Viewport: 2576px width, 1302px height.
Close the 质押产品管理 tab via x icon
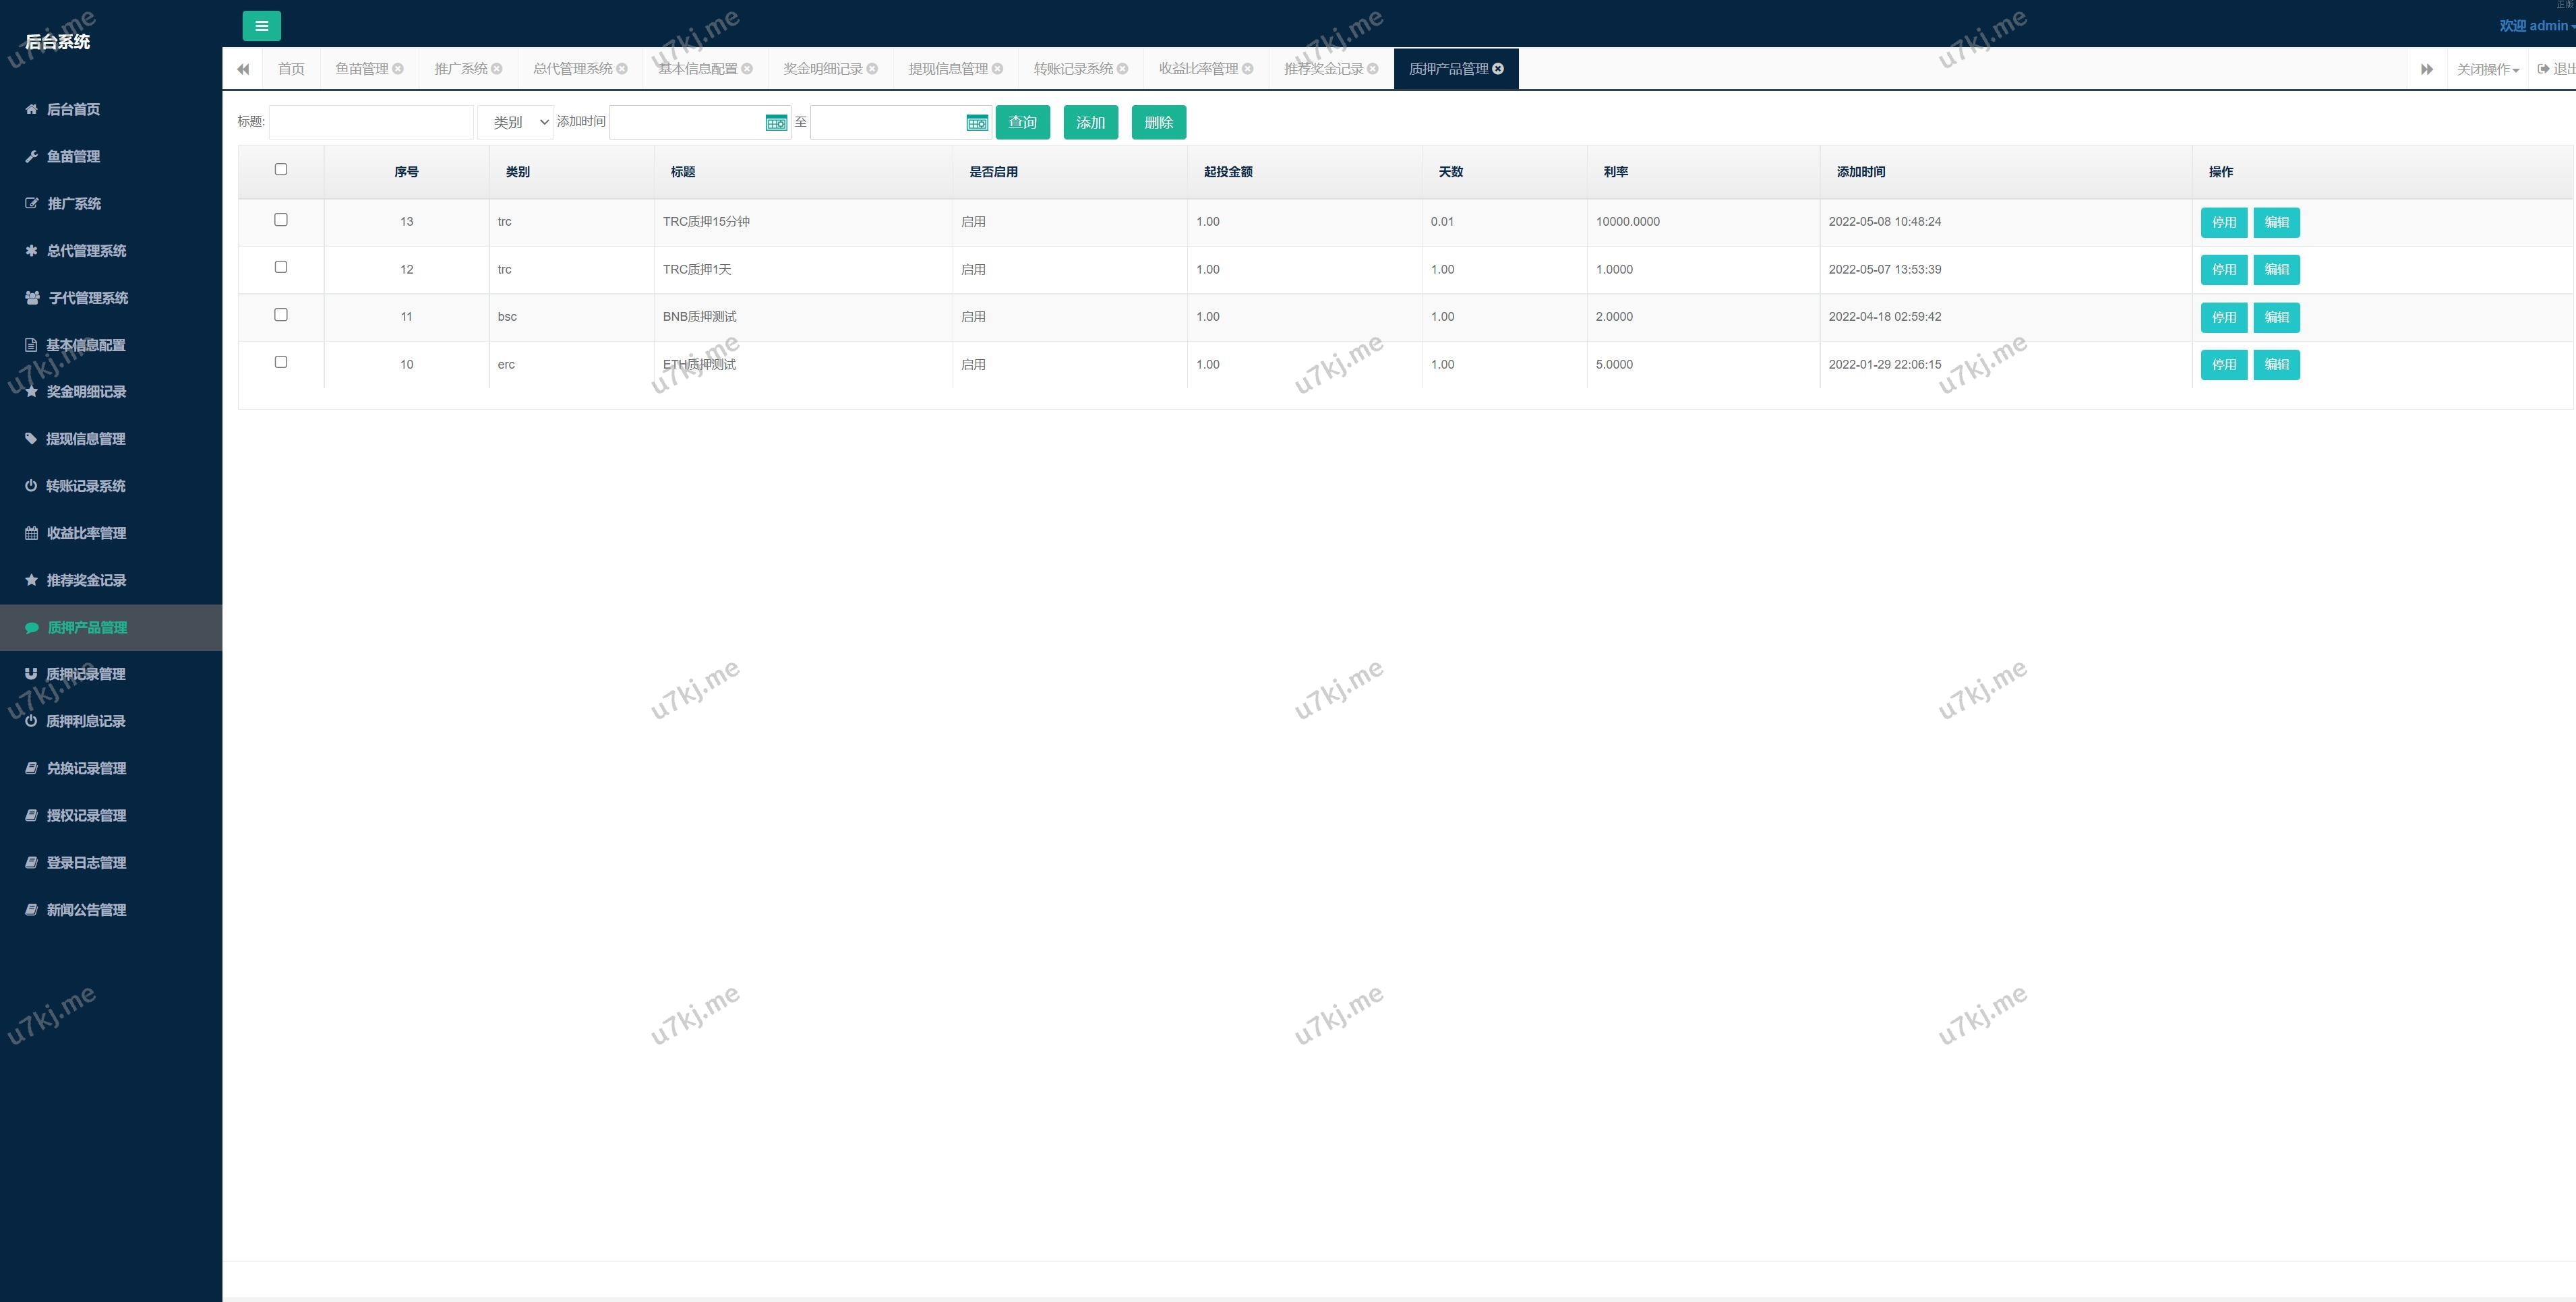tap(1498, 69)
